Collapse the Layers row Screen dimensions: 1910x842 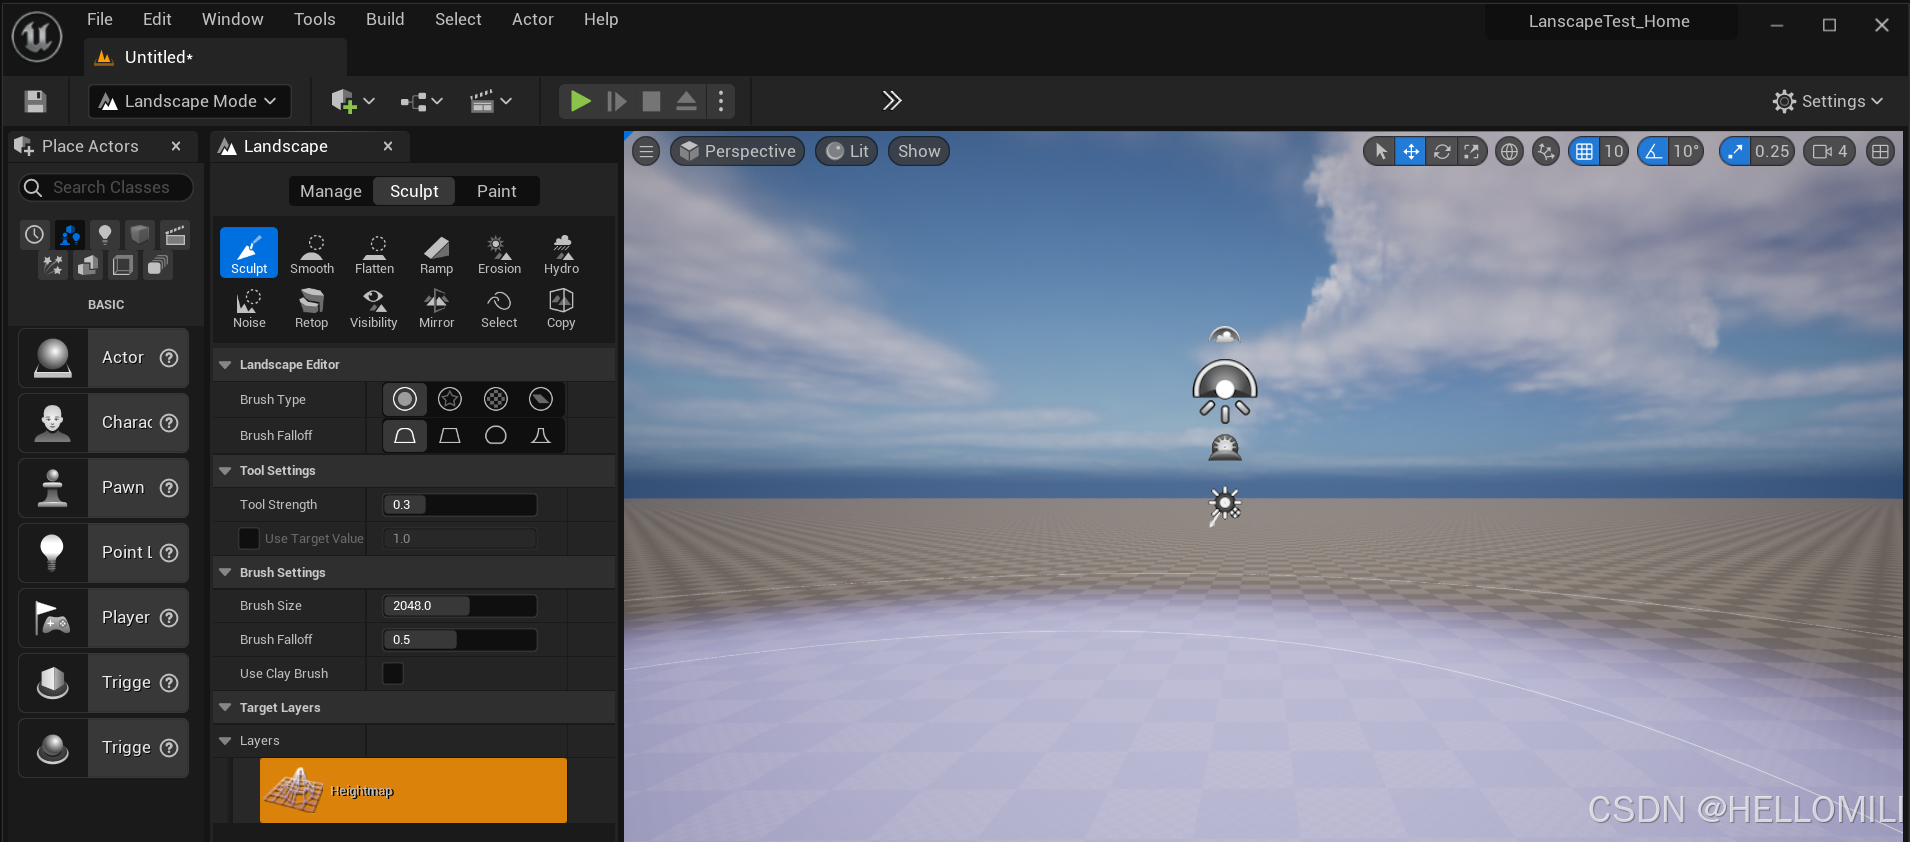pyautogui.click(x=225, y=741)
